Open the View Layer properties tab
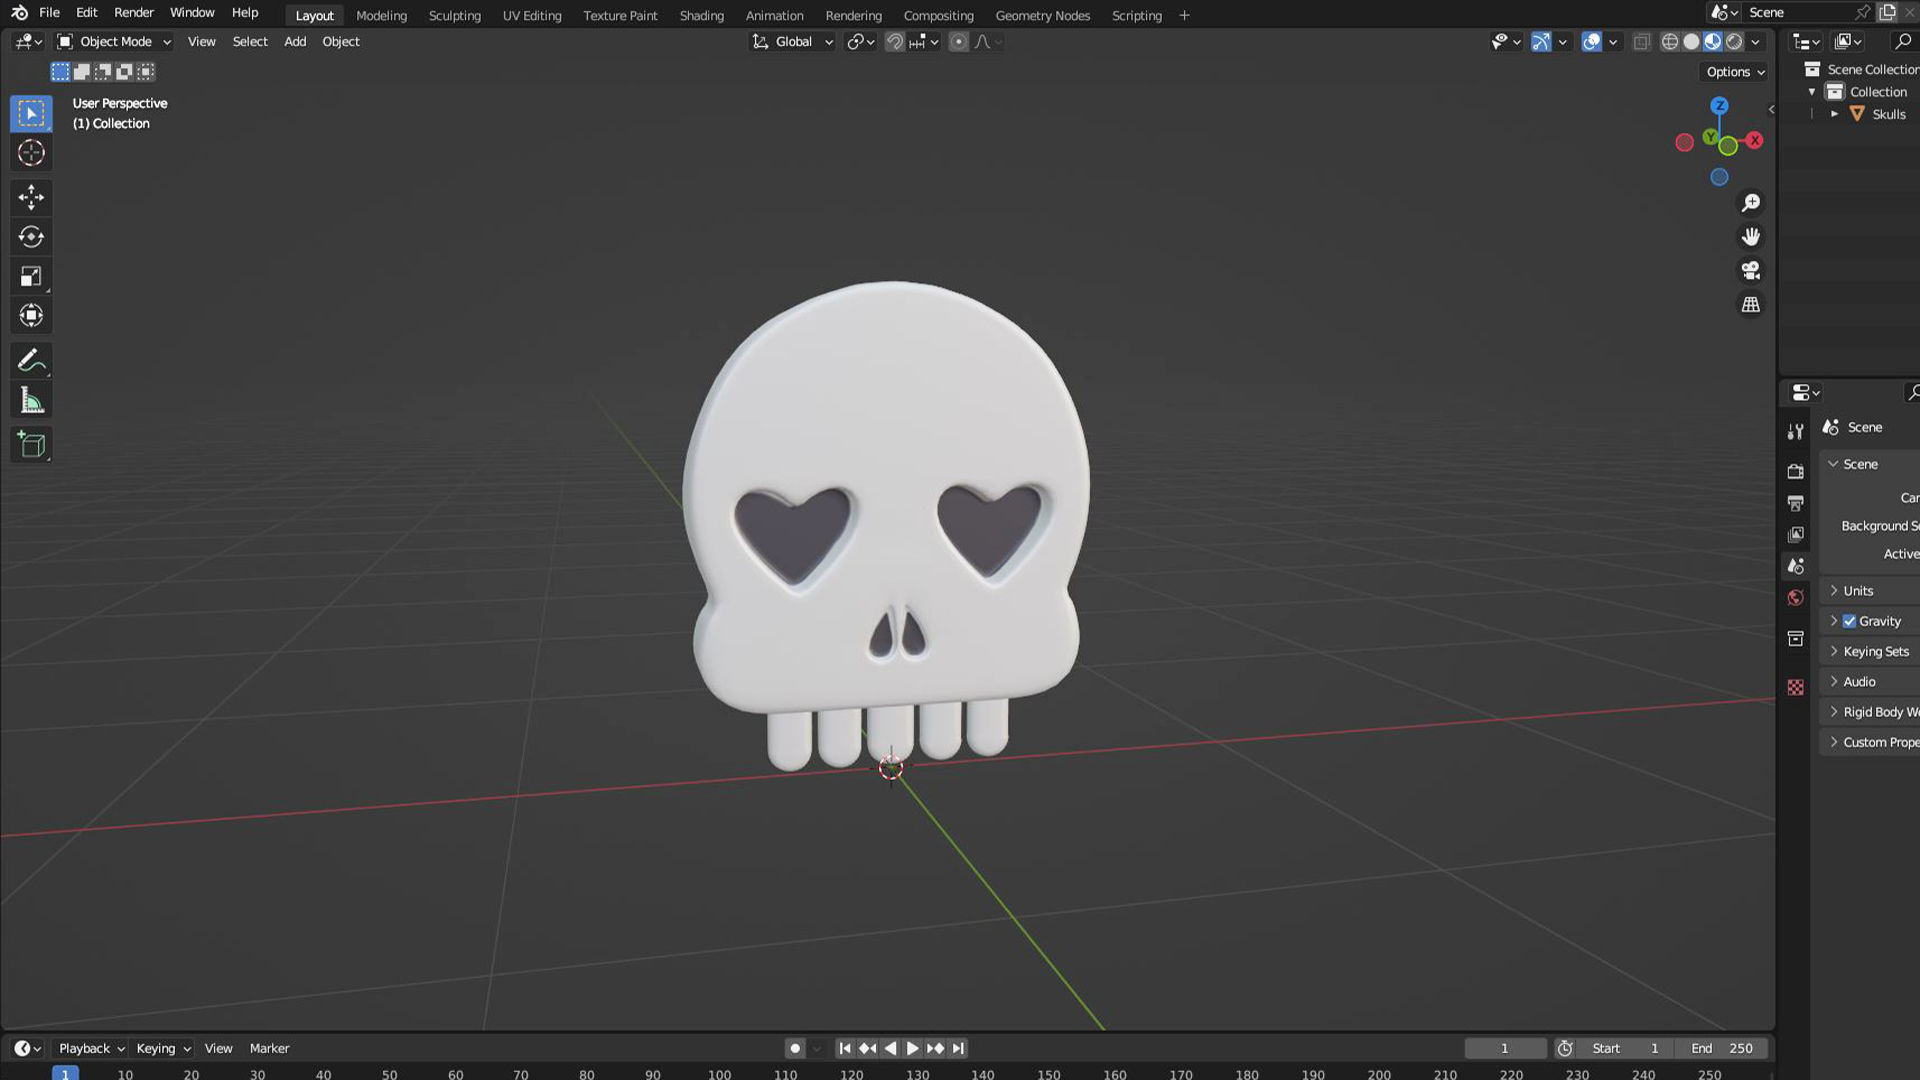Screen dimensions: 1920x1080 [1796, 535]
